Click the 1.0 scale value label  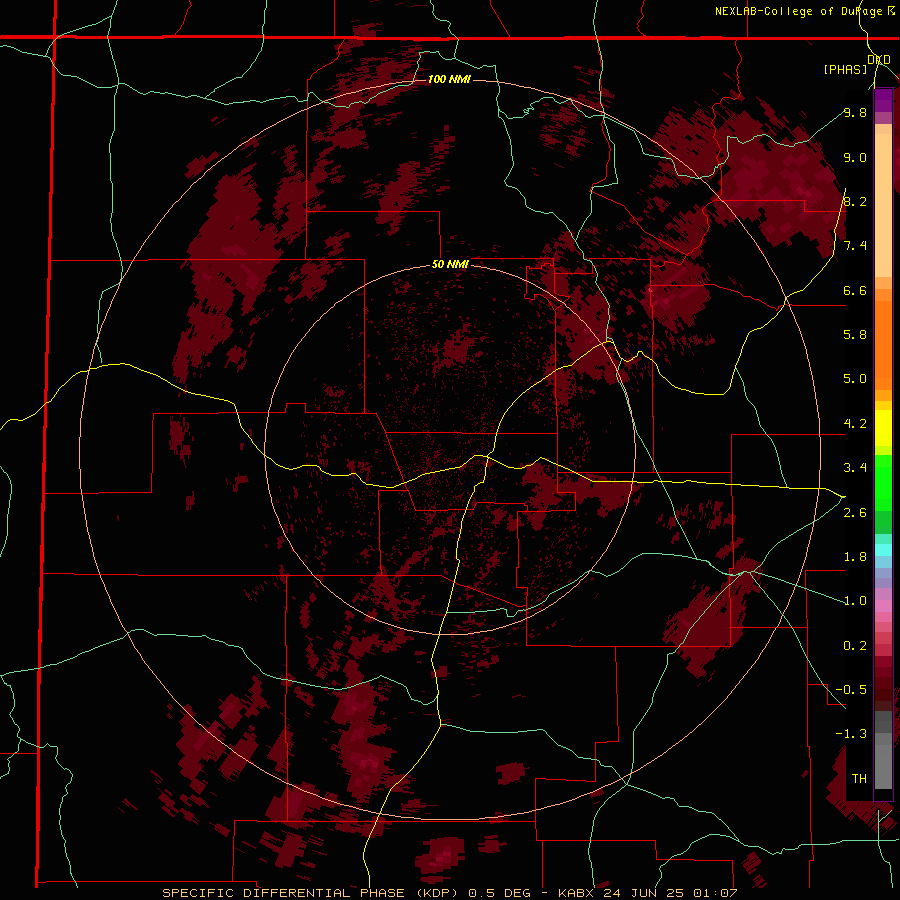point(855,601)
